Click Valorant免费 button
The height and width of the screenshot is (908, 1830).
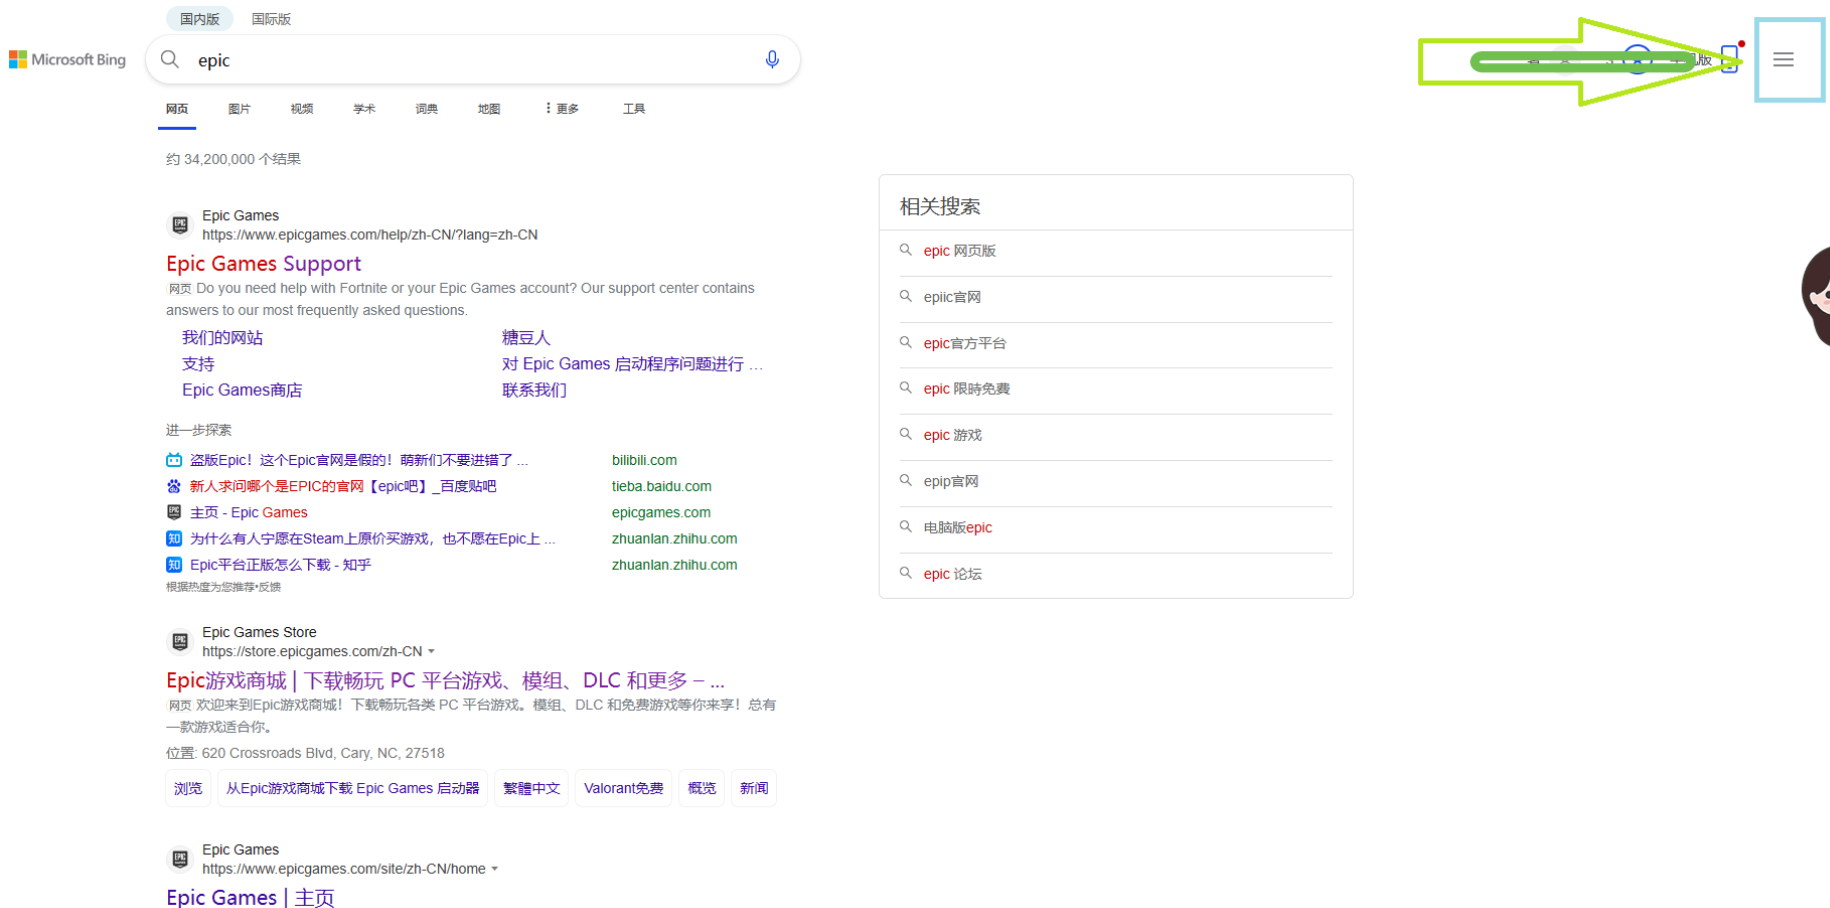tap(624, 788)
